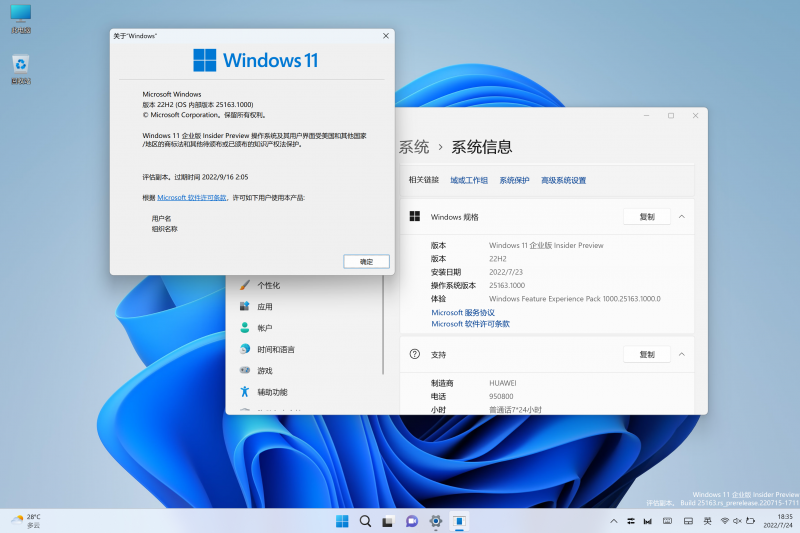
Task: Click the 英 input language indicator
Action: pyautogui.click(x=707, y=521)
